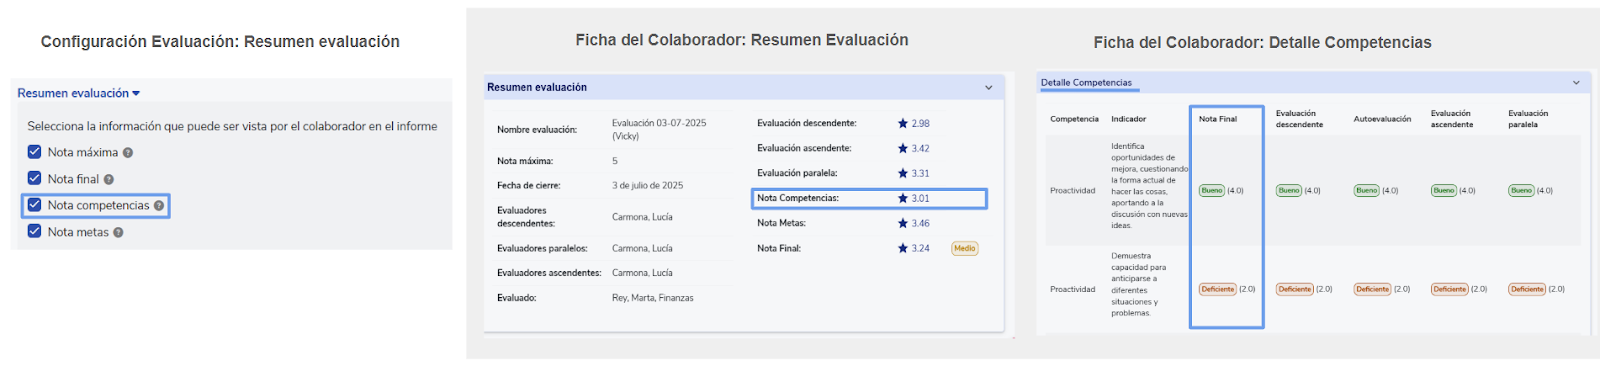Image resolution: width=1600 pixels, height=366 pixels.
Task: Click the 3.24 Nota Final score
Action: pos(921,249)
